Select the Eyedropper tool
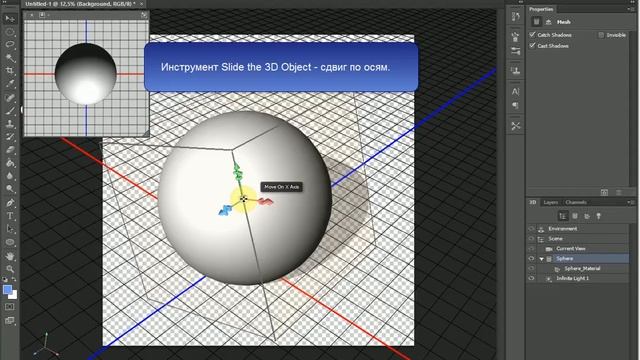 point(10,84)
